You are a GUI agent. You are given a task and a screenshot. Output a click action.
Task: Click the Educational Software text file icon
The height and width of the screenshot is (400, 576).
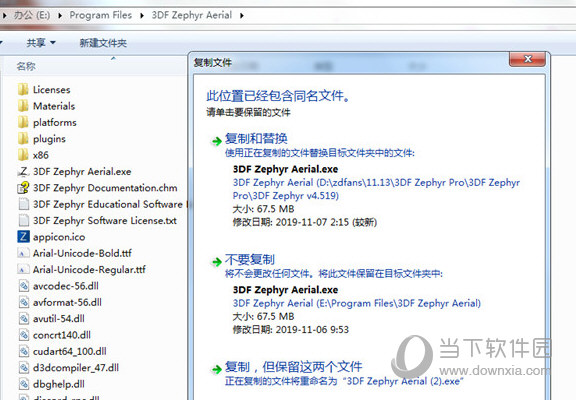23,204
